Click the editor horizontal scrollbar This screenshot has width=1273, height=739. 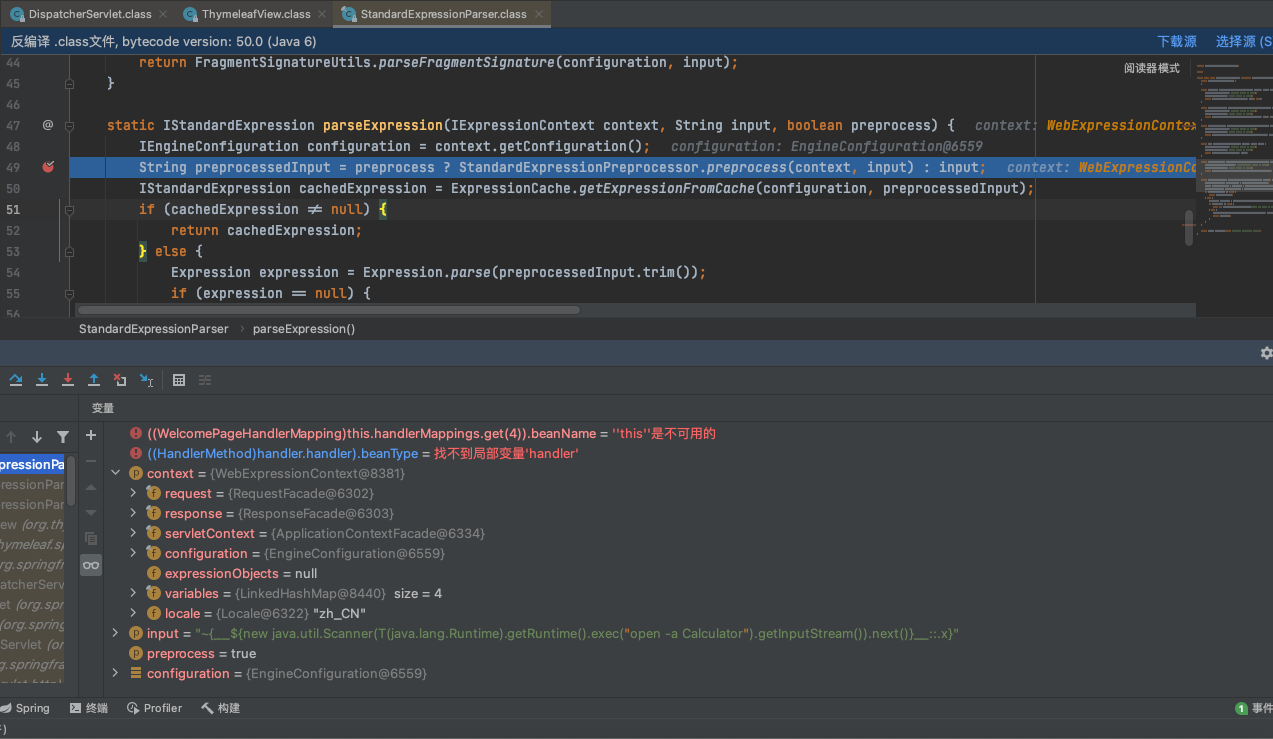pyautogui.click(x=329, y=310)
